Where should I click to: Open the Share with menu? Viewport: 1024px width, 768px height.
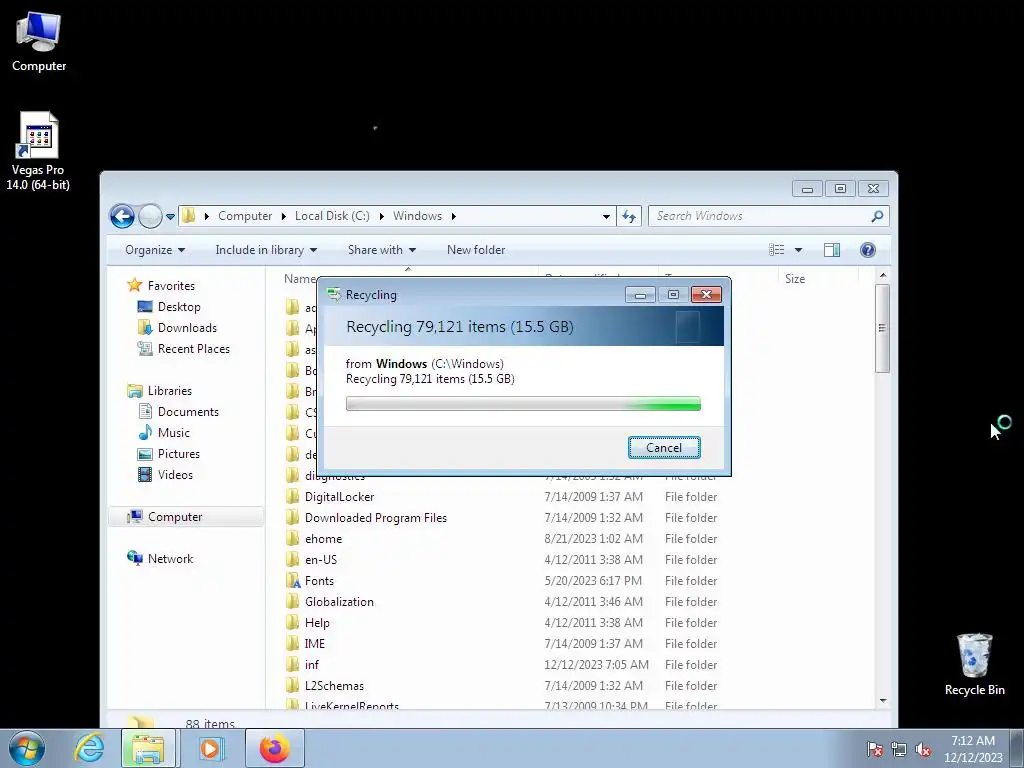381,250
